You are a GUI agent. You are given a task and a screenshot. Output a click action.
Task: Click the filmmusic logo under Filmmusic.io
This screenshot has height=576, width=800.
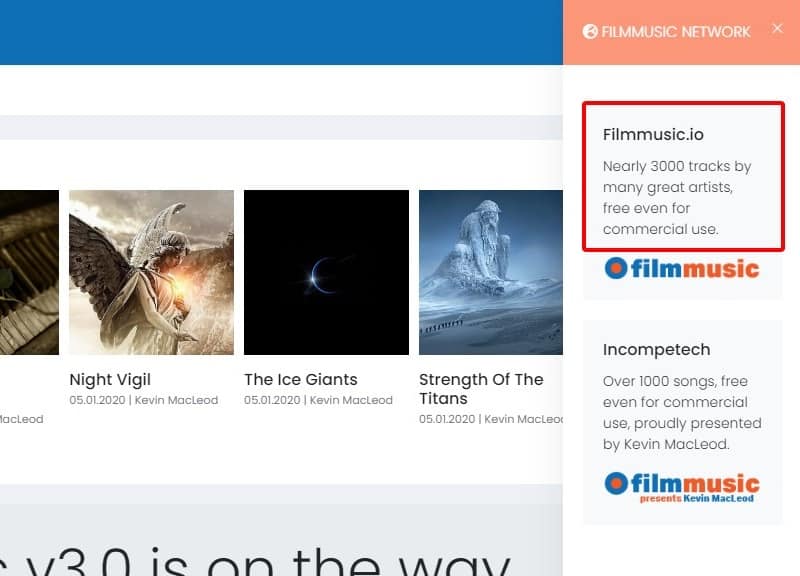pyautogui.click(x=682, y=268)
